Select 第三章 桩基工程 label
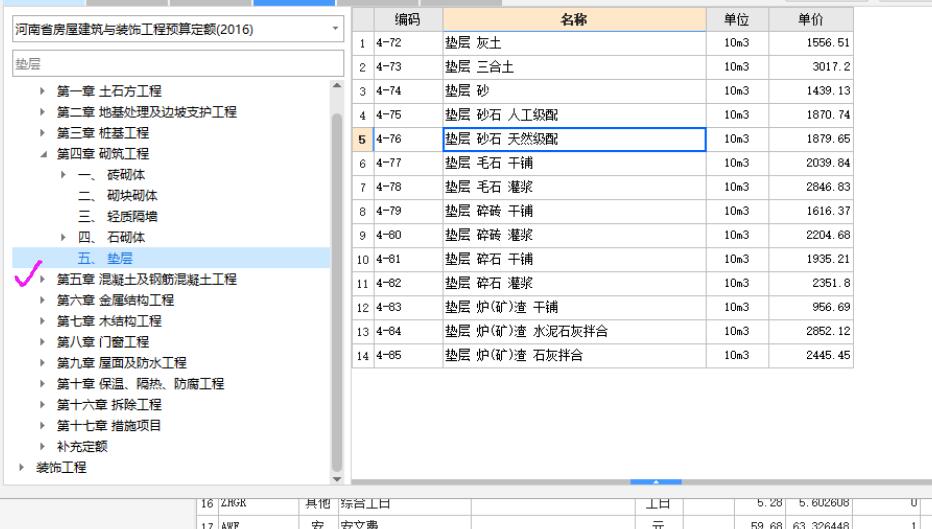 coord(103,133)
